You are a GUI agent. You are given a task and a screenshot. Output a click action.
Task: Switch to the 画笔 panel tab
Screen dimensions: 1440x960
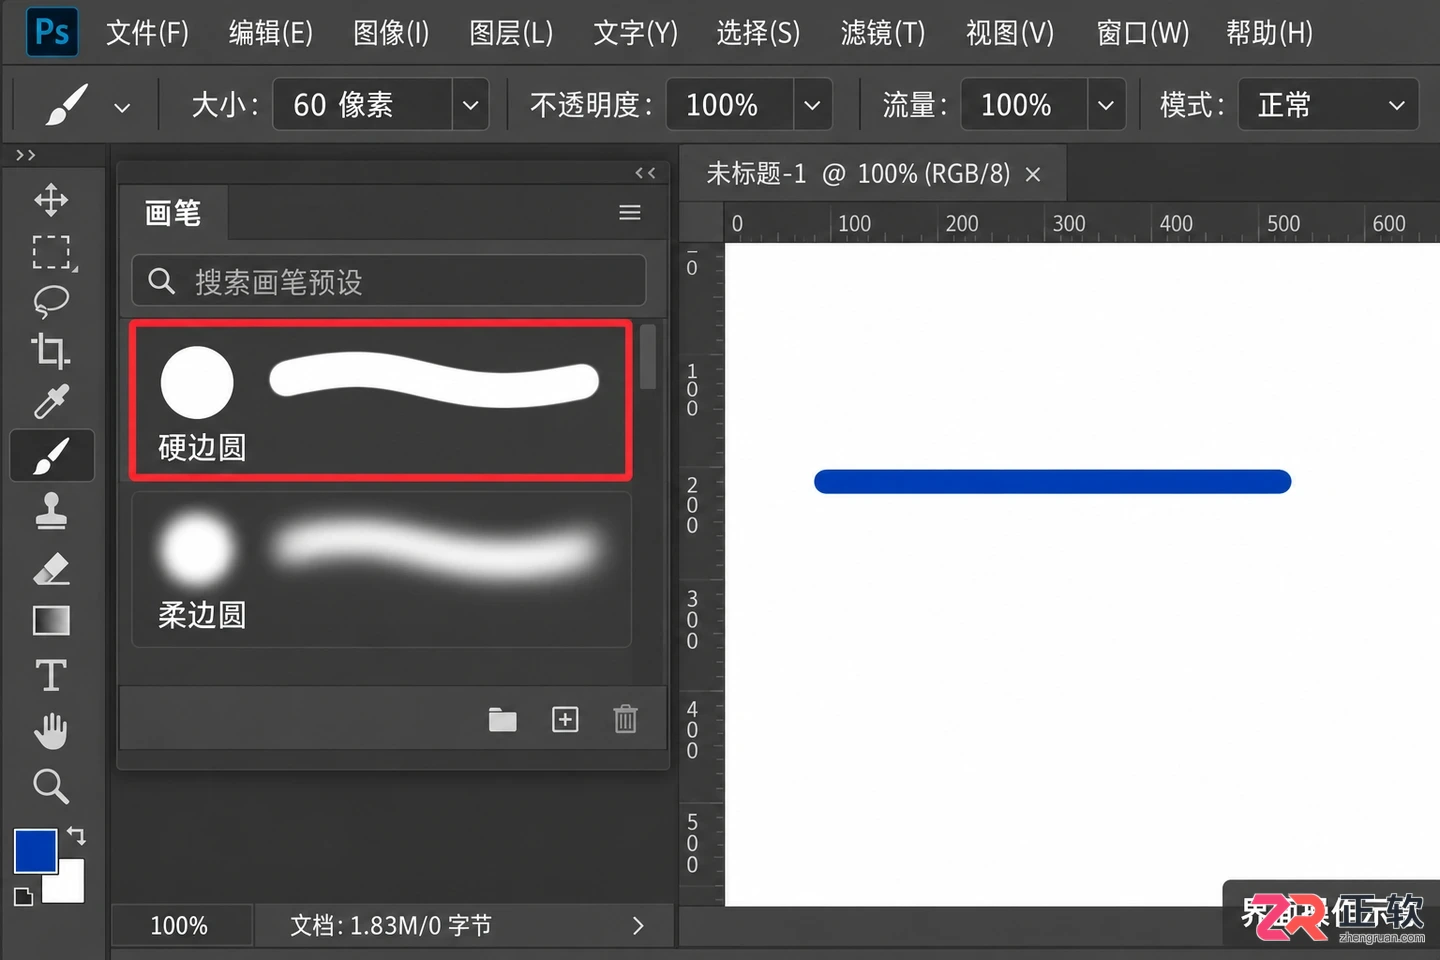pos(173,213)
